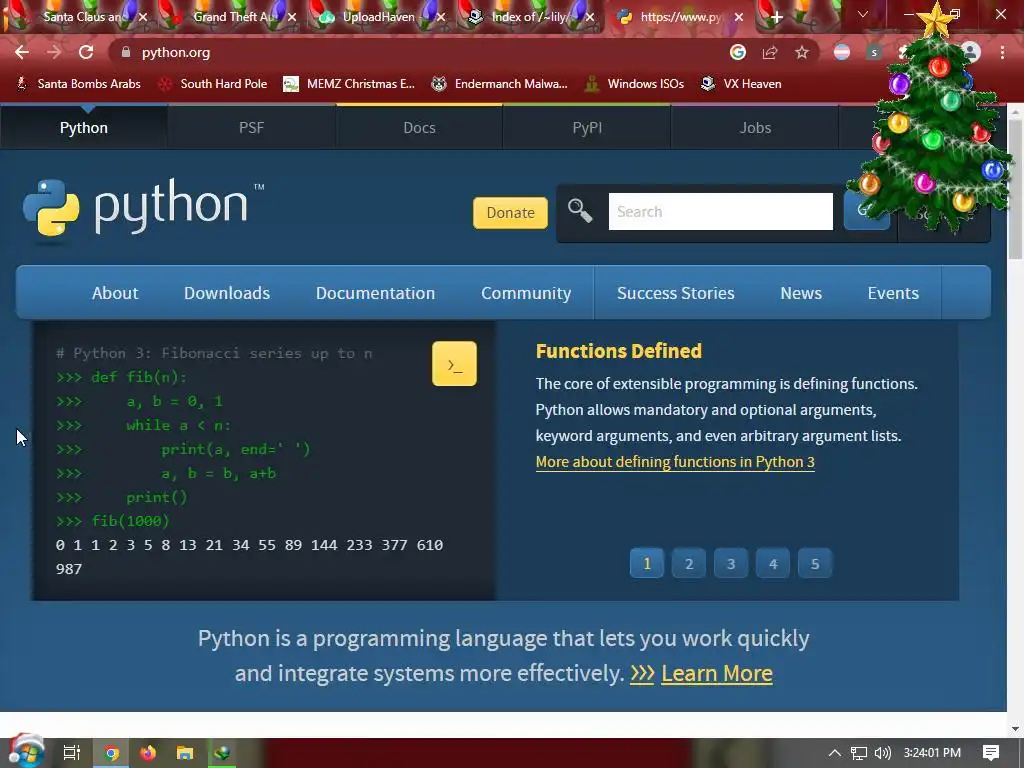Image resolution: width=1024 pixels, height=768 pixels.
Task: Go to slide 2 of the carousel
Action: point(688,564)
